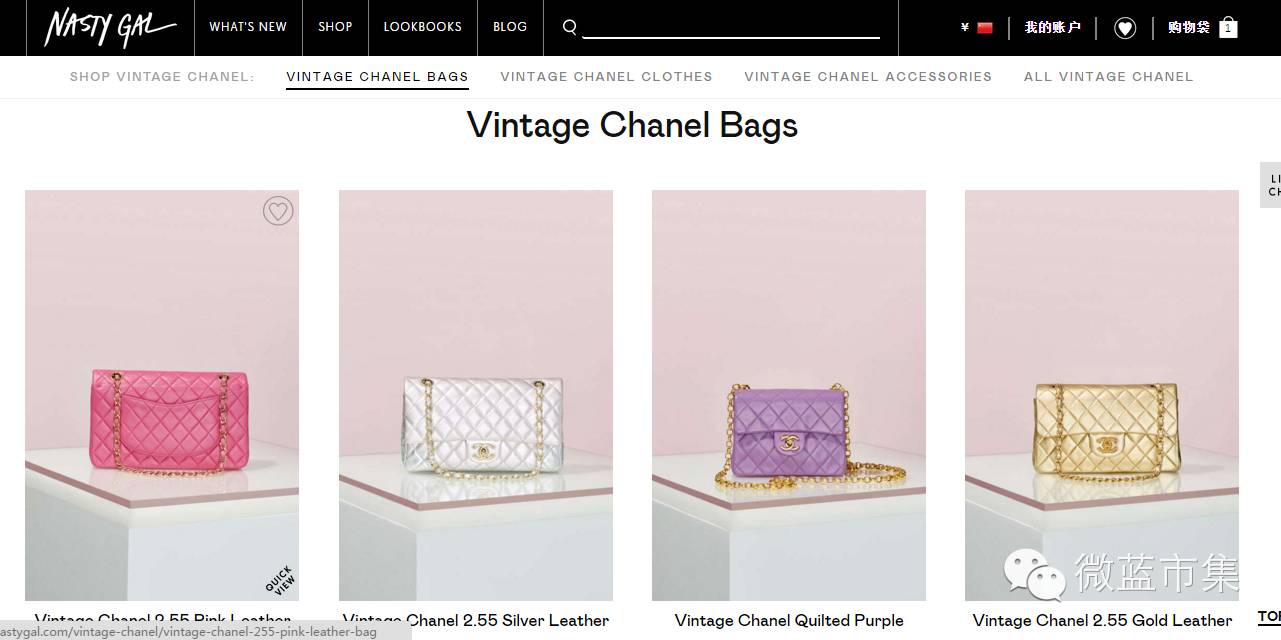Expand the Lookbooks menu
Viewport: 1281px width, 640px height.
[422, 27]
